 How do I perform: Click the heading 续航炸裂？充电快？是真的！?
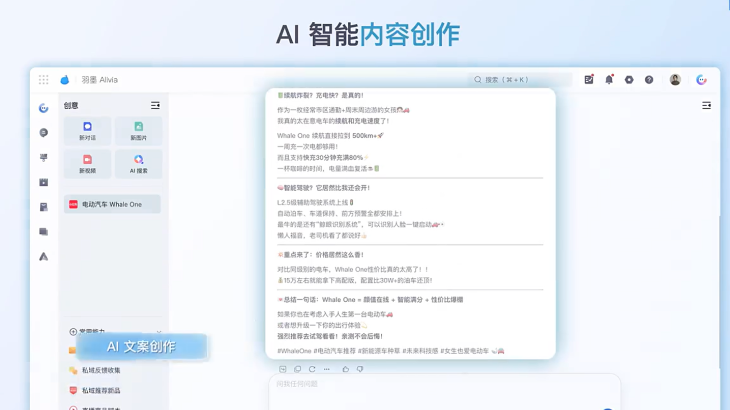(x=320, y=95)
